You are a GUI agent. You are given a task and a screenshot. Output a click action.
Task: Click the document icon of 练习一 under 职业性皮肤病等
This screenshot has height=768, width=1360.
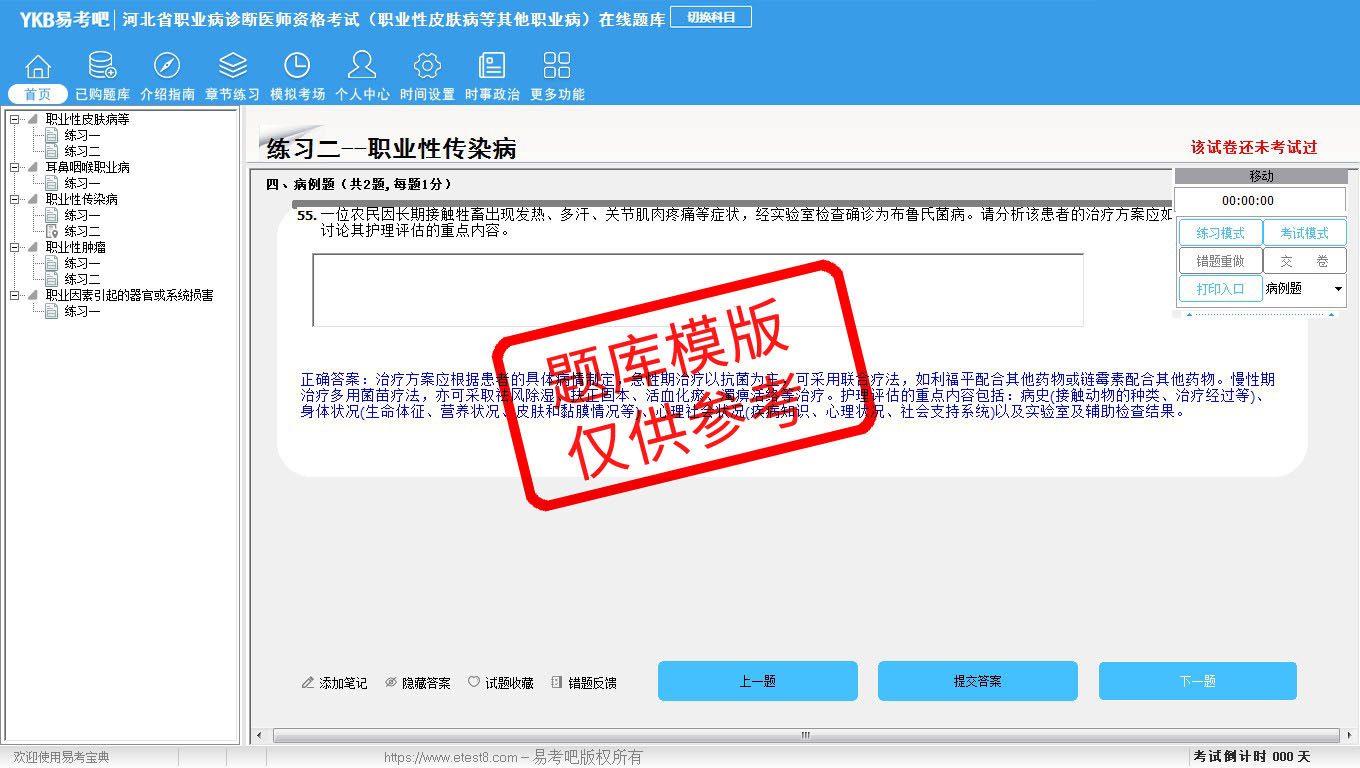click(52, 135)
